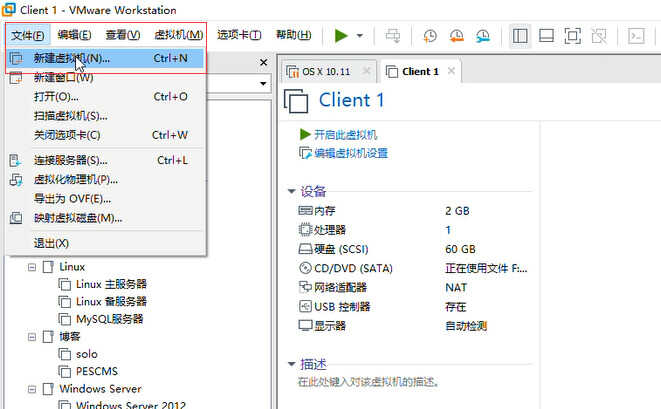This screenshot has height=409, width=661.
Task: Collapse the 描述 section
Action: [x=291, y=364]
